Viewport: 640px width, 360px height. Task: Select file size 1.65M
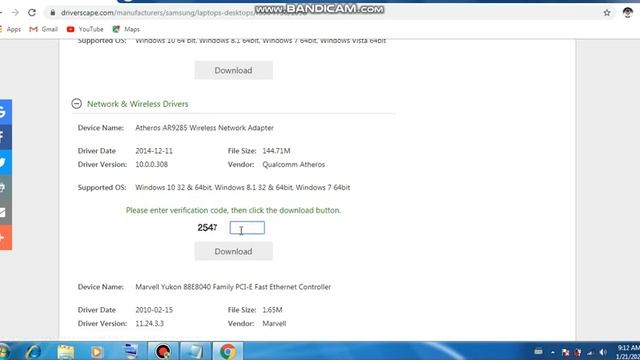(x=272, y=310)
